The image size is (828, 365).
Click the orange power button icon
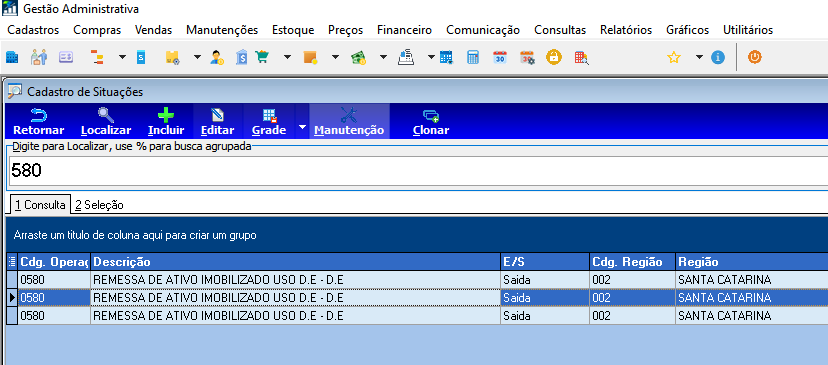(x=755, y=57)
